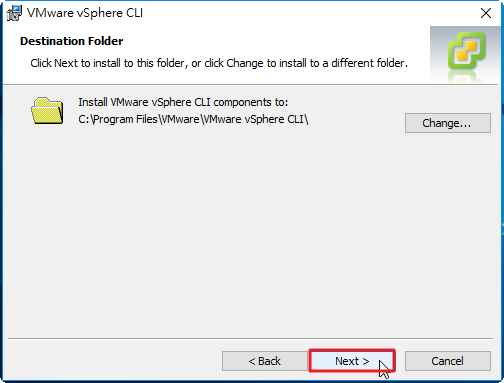Select the Destination Folder heading

coord(72,41)
